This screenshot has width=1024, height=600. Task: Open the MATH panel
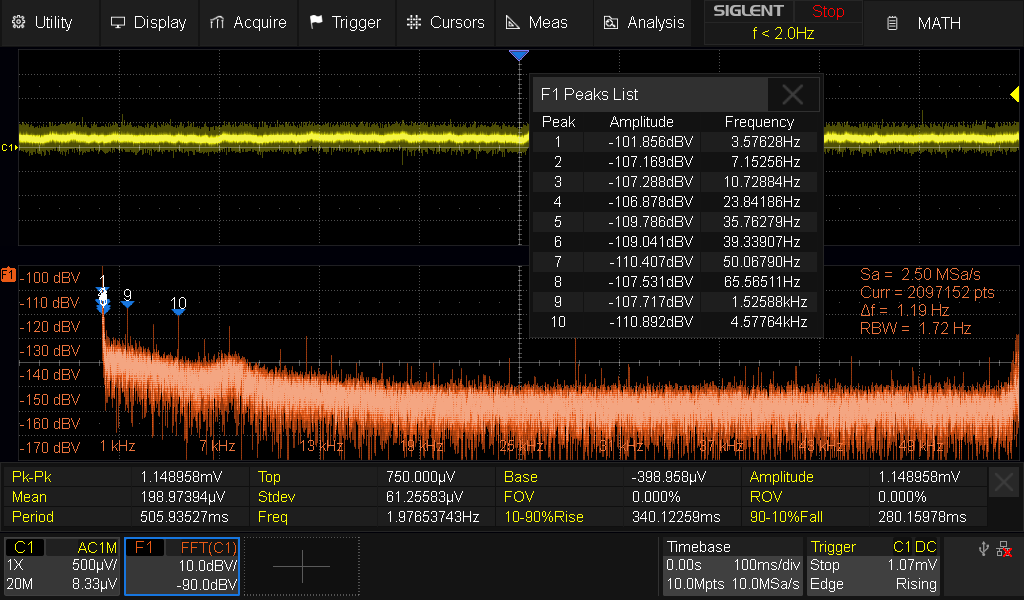tap(926, 22)
